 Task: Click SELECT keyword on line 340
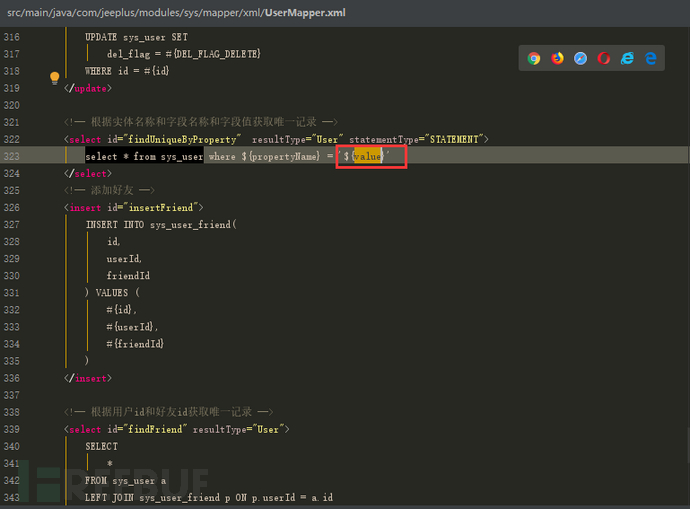point(102,447)
